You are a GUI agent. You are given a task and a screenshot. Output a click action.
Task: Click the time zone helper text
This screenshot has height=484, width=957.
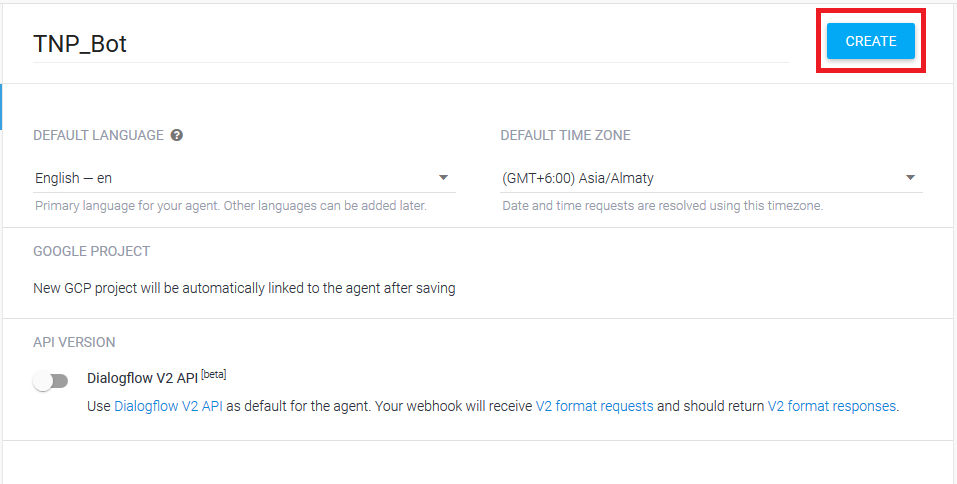point(662,206)
